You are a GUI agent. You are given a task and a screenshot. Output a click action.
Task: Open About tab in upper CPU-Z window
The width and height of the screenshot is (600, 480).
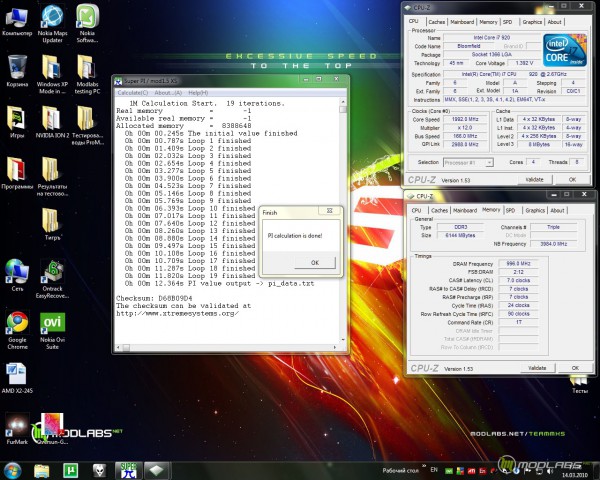(x=554, y=22)
